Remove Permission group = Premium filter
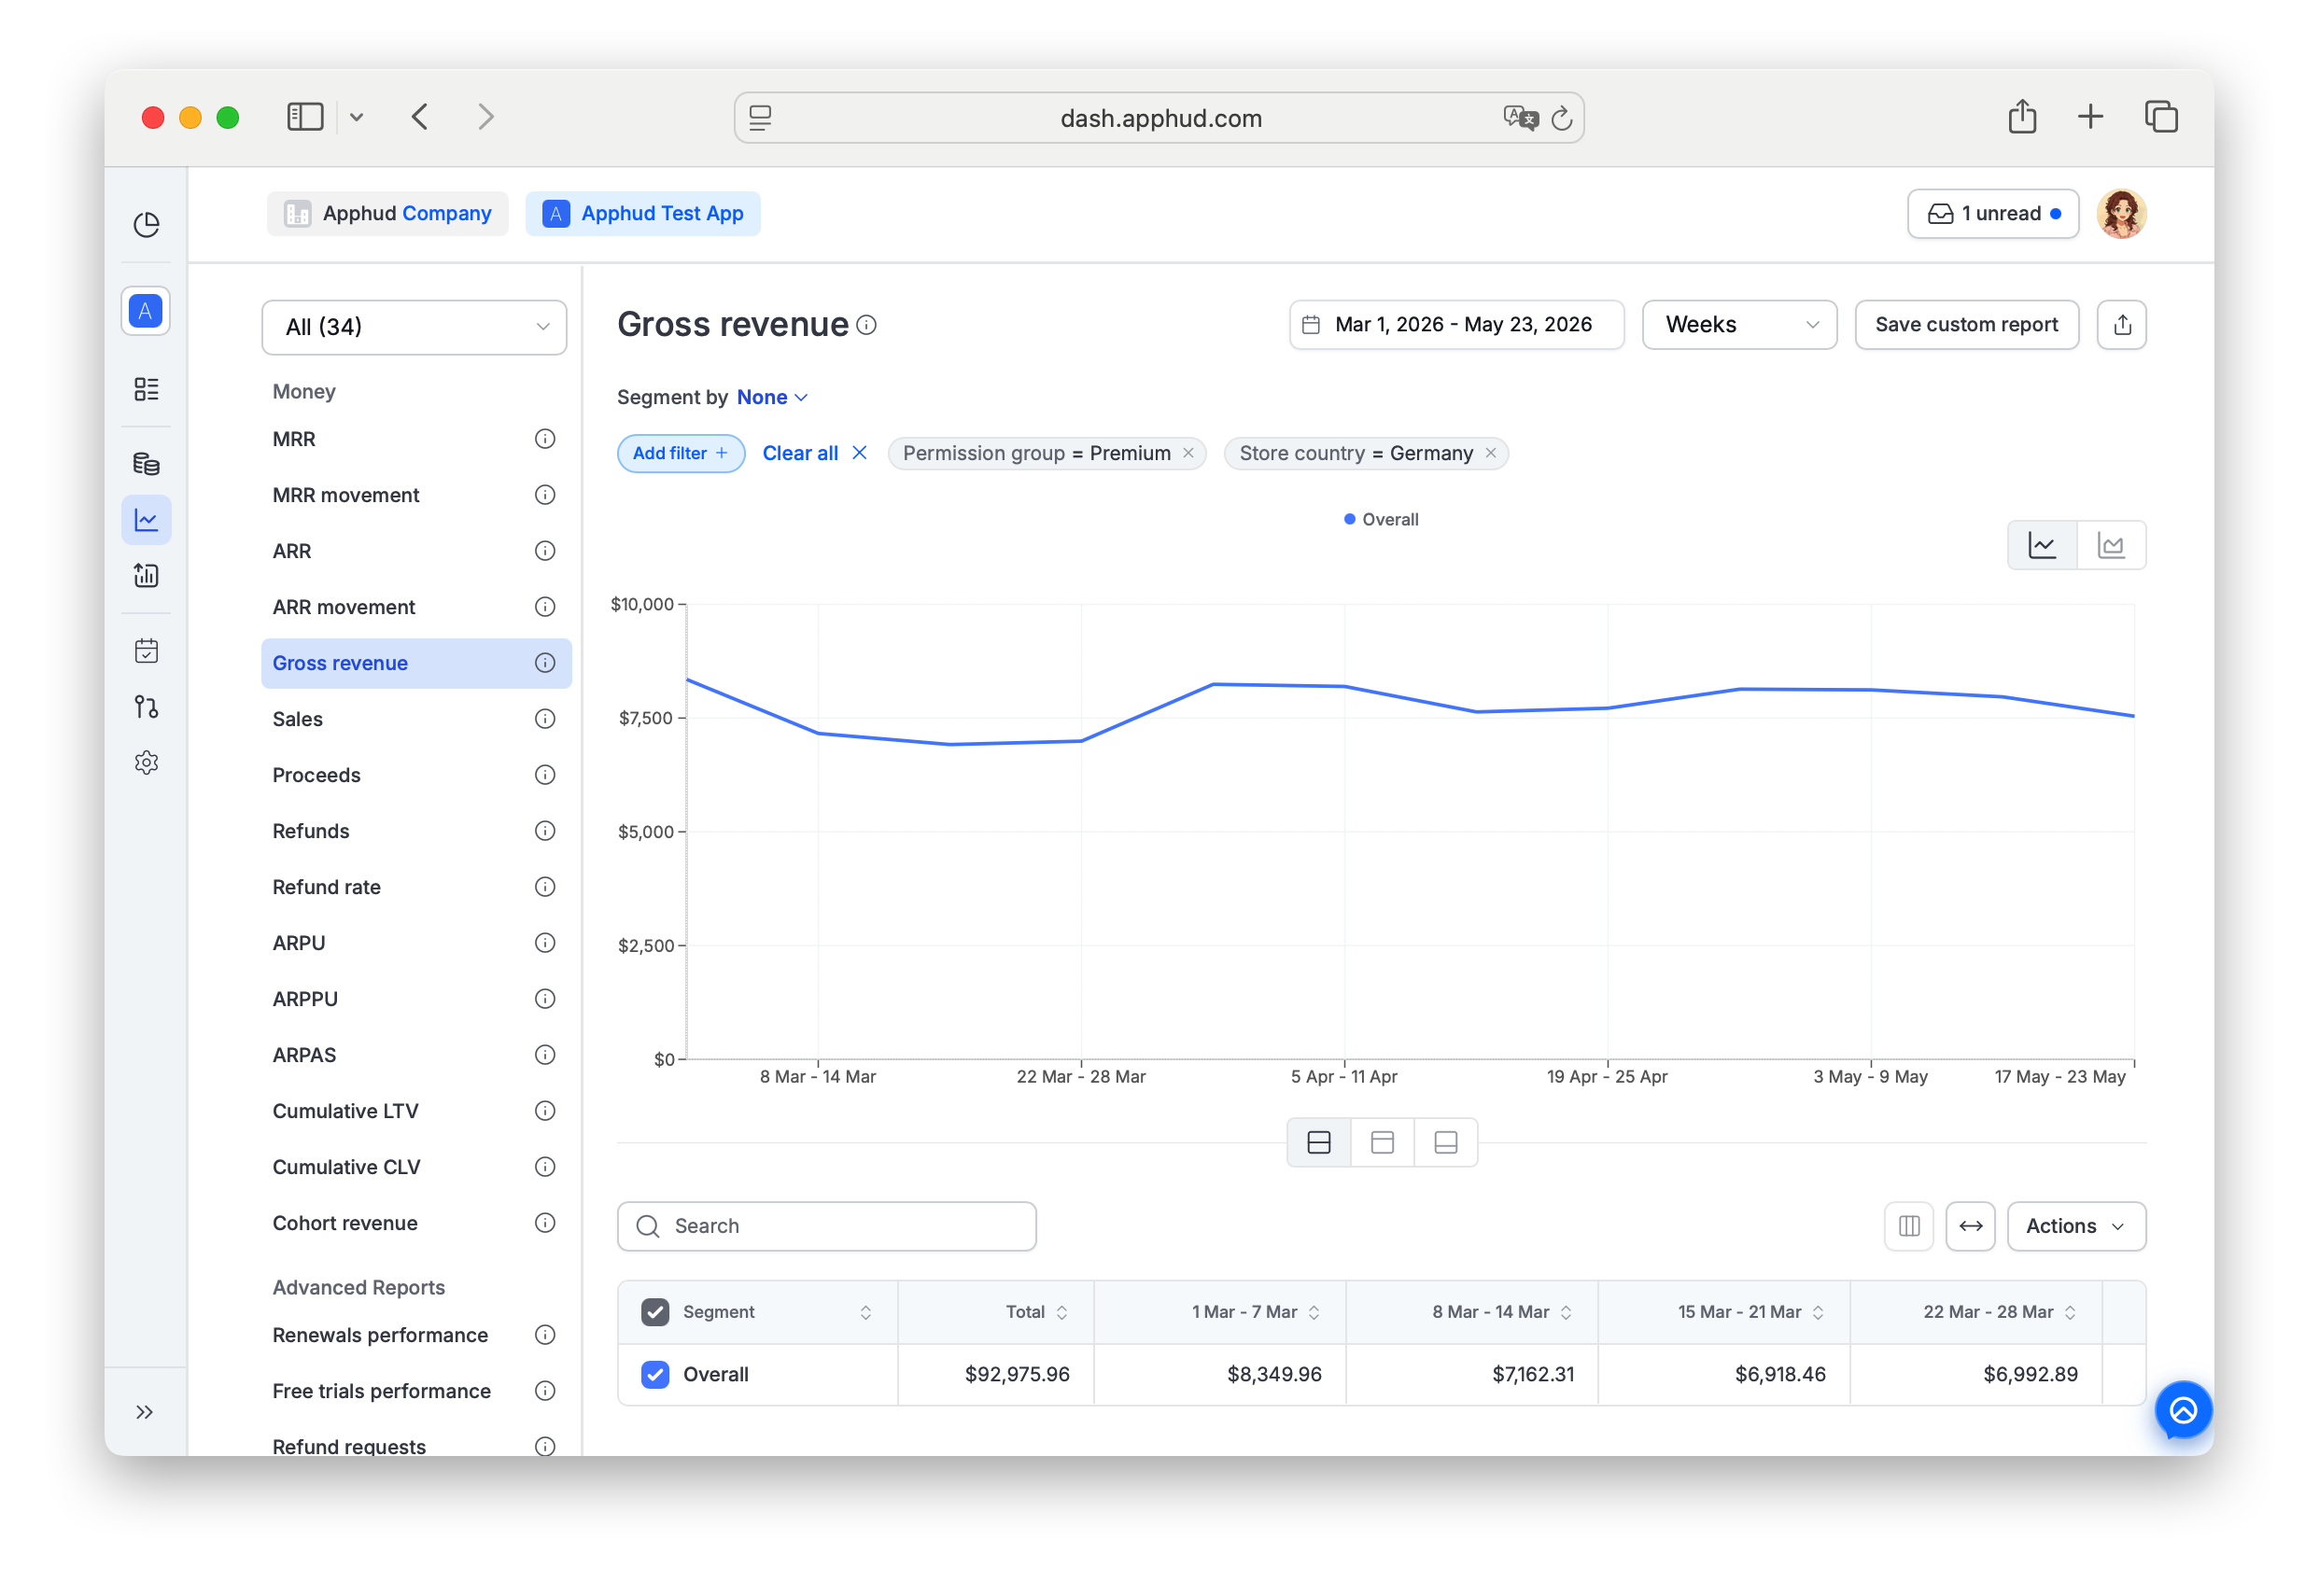 1188,454
